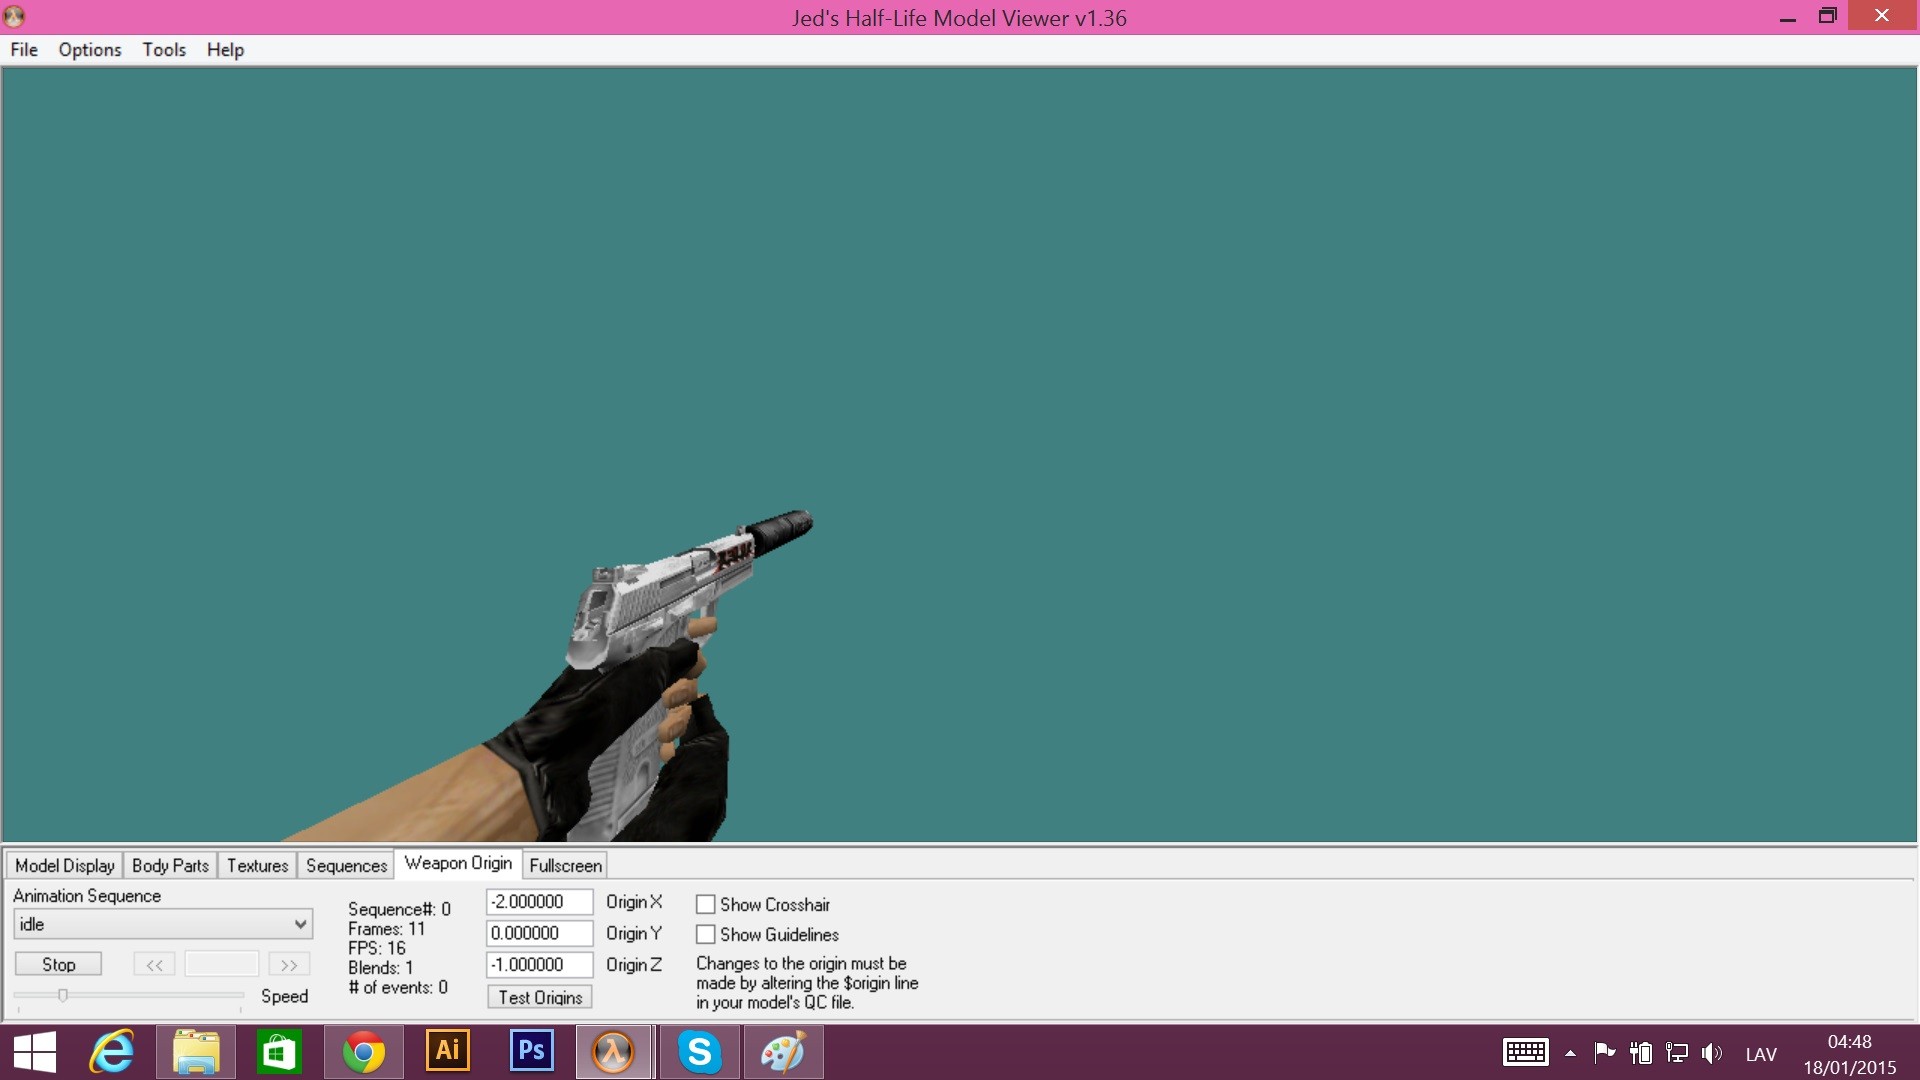
Task: Expand hidden icons in the system tray
Action: click(x=1569, y=1052)
